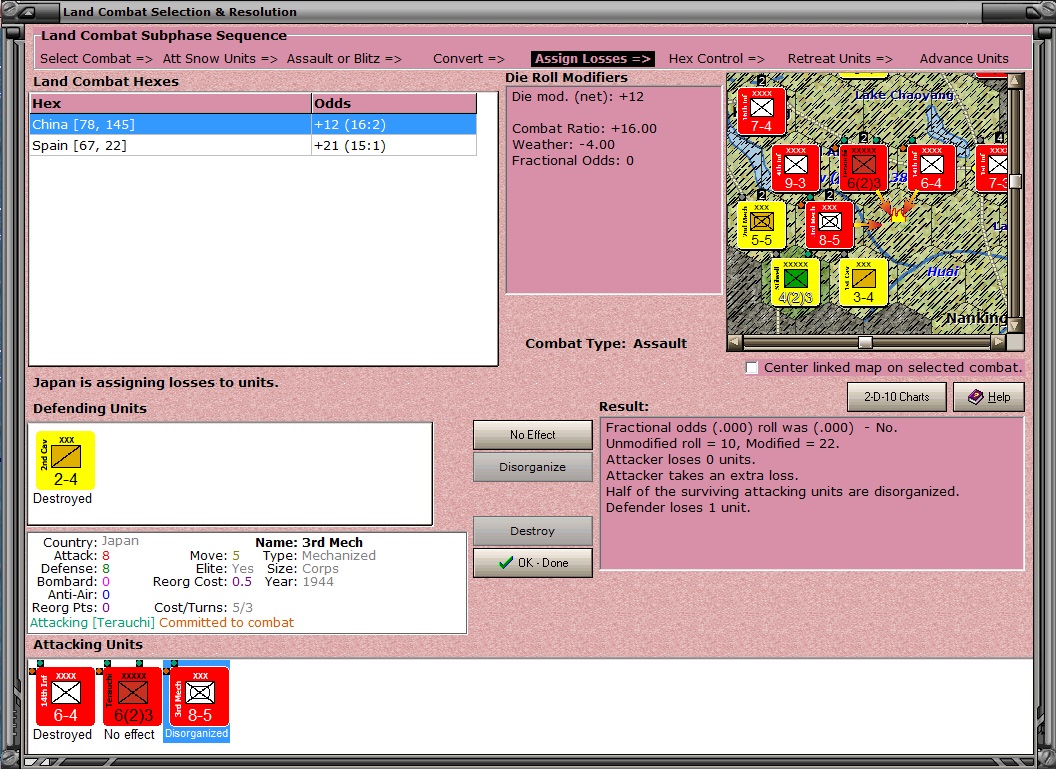Click the Combat Ratio: +16.00 line
1056x769 pixels.
(584, 129)
